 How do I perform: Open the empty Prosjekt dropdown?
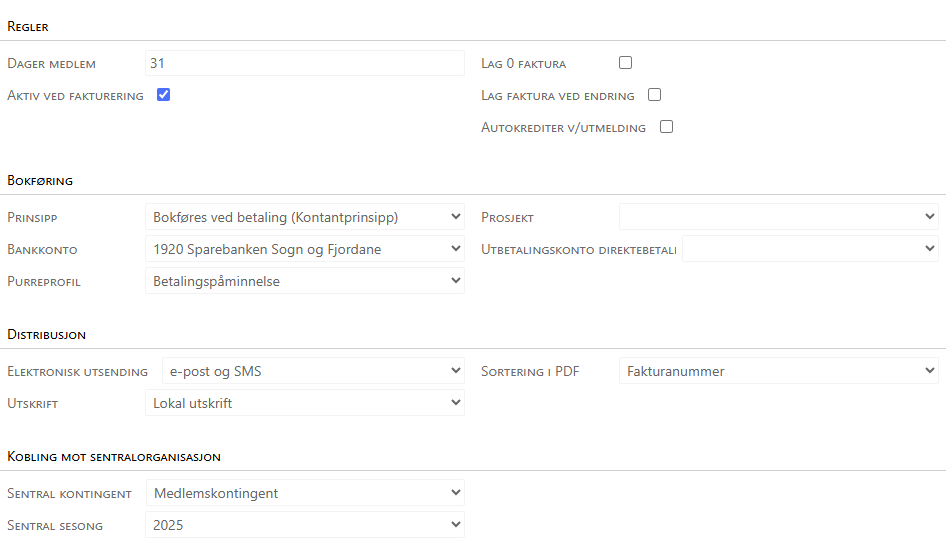tap(778, 217)
